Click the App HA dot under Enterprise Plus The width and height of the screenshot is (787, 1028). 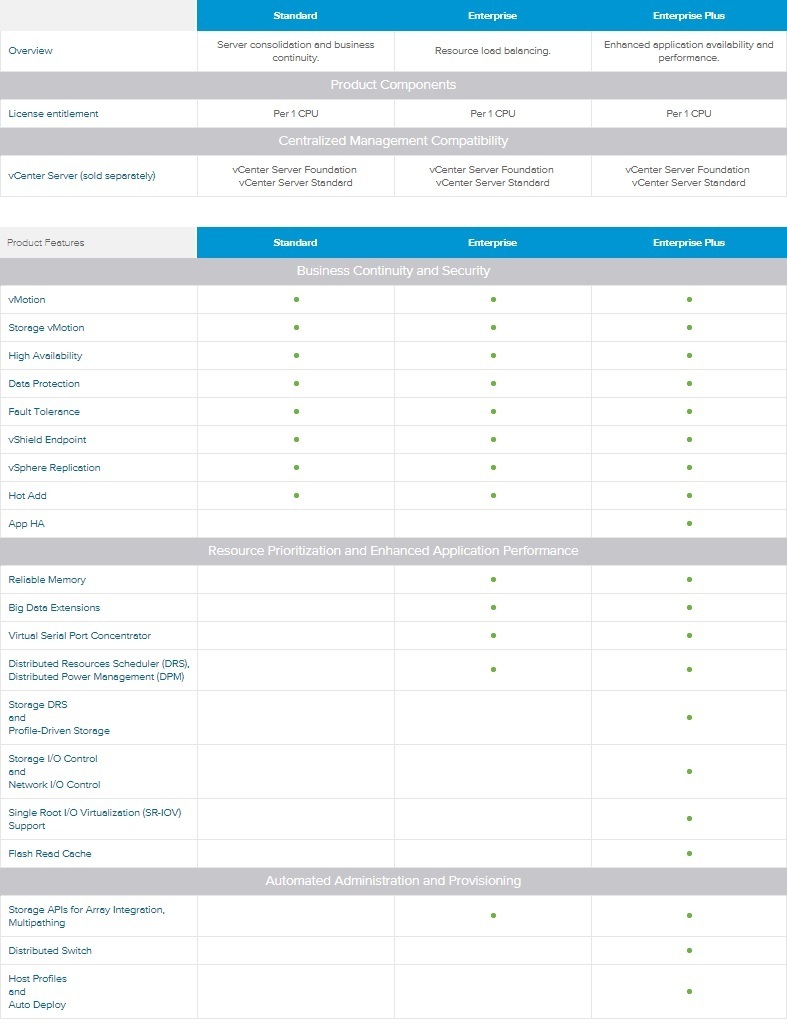[x=689, y=524]
